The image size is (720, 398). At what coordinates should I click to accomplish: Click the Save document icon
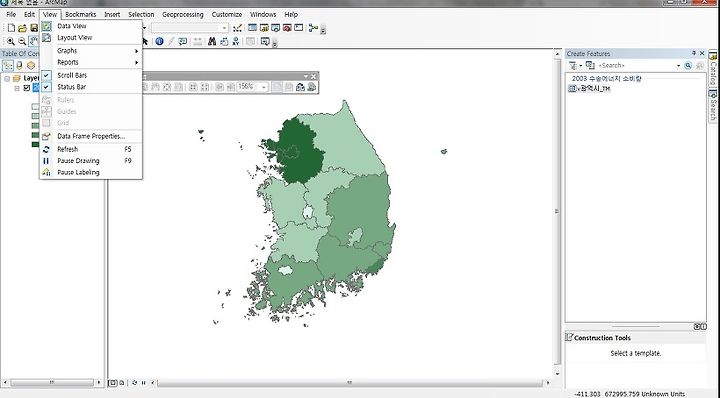pyautogui.click(x=34, y=28)
